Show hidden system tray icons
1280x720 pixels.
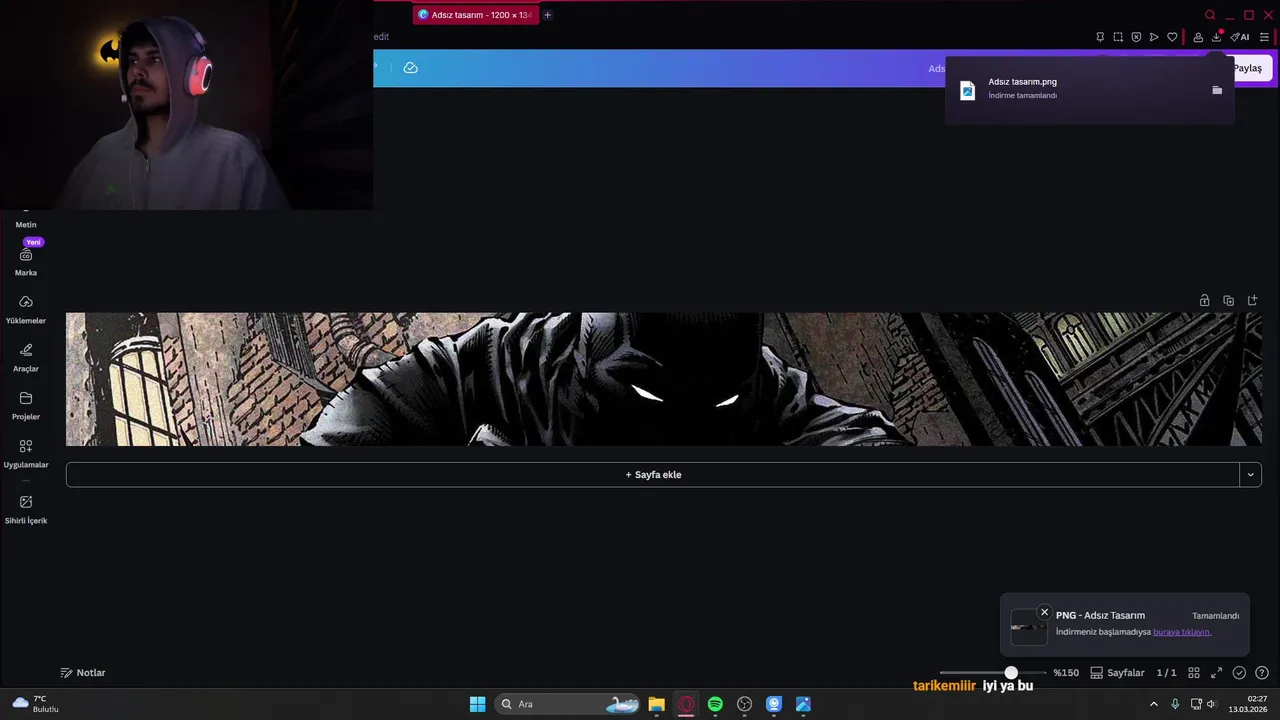point(1154,704)
